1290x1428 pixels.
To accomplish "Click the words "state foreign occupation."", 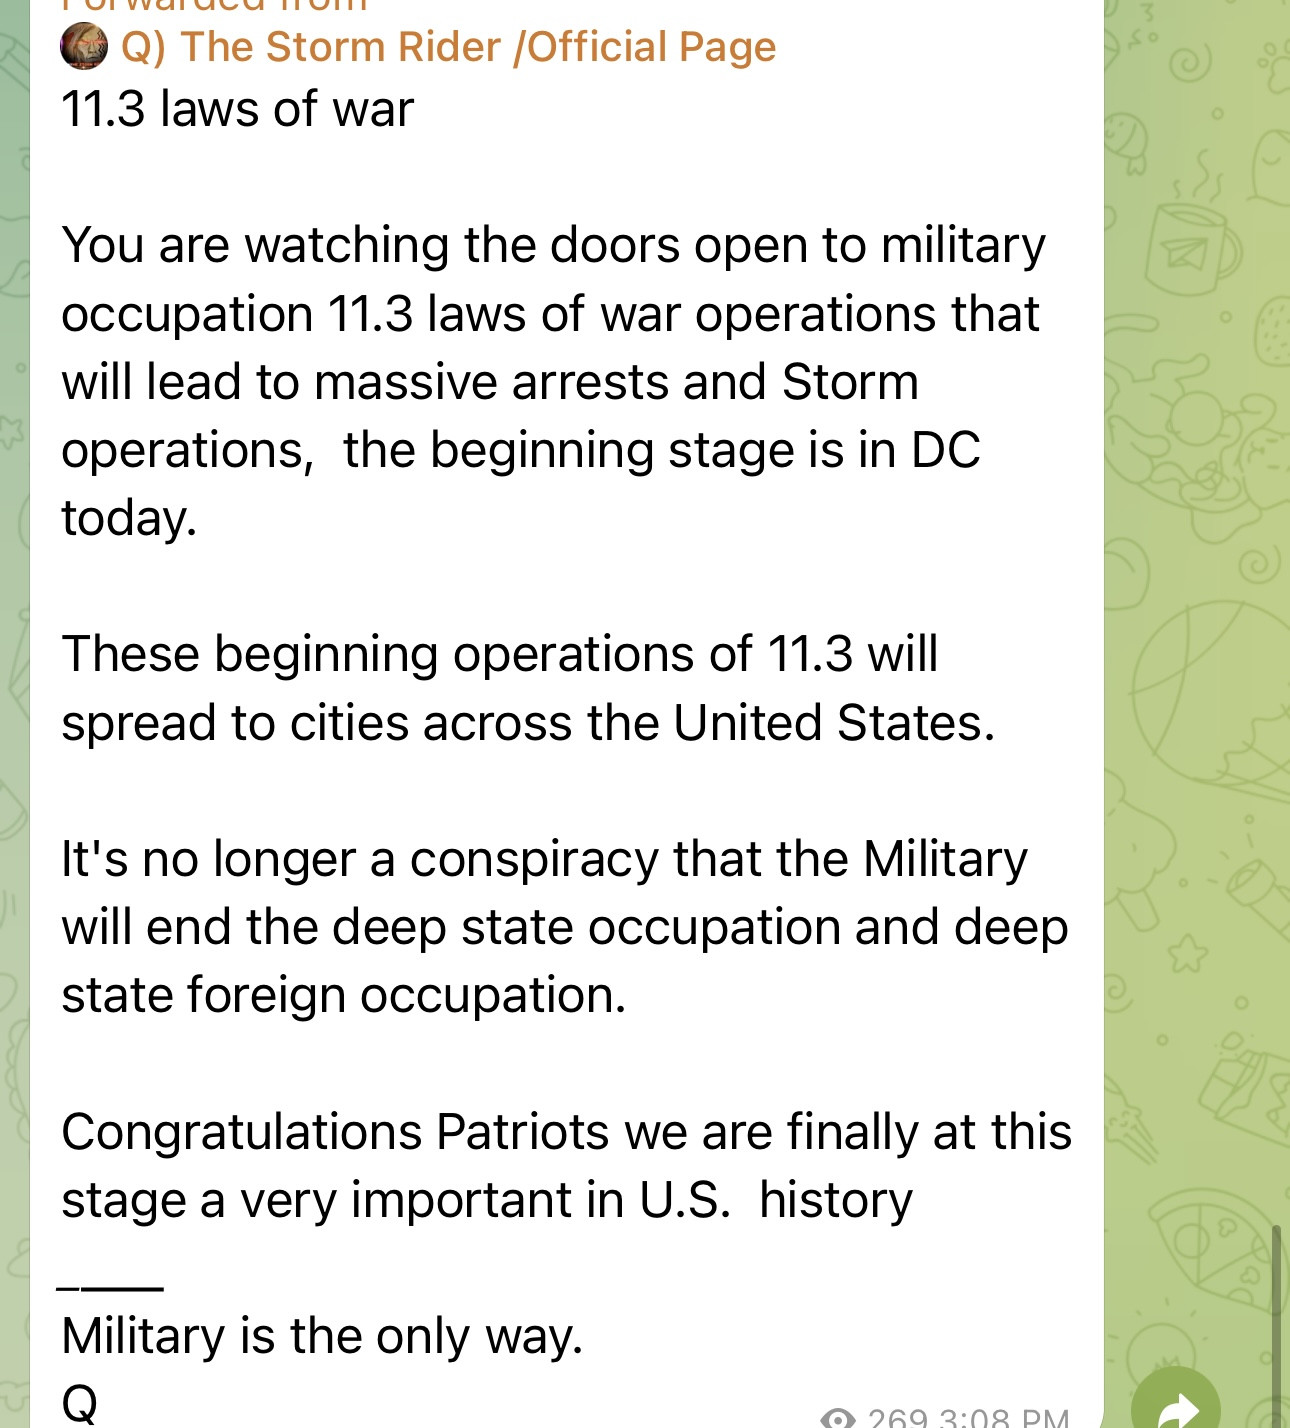I will click(344, 995).
